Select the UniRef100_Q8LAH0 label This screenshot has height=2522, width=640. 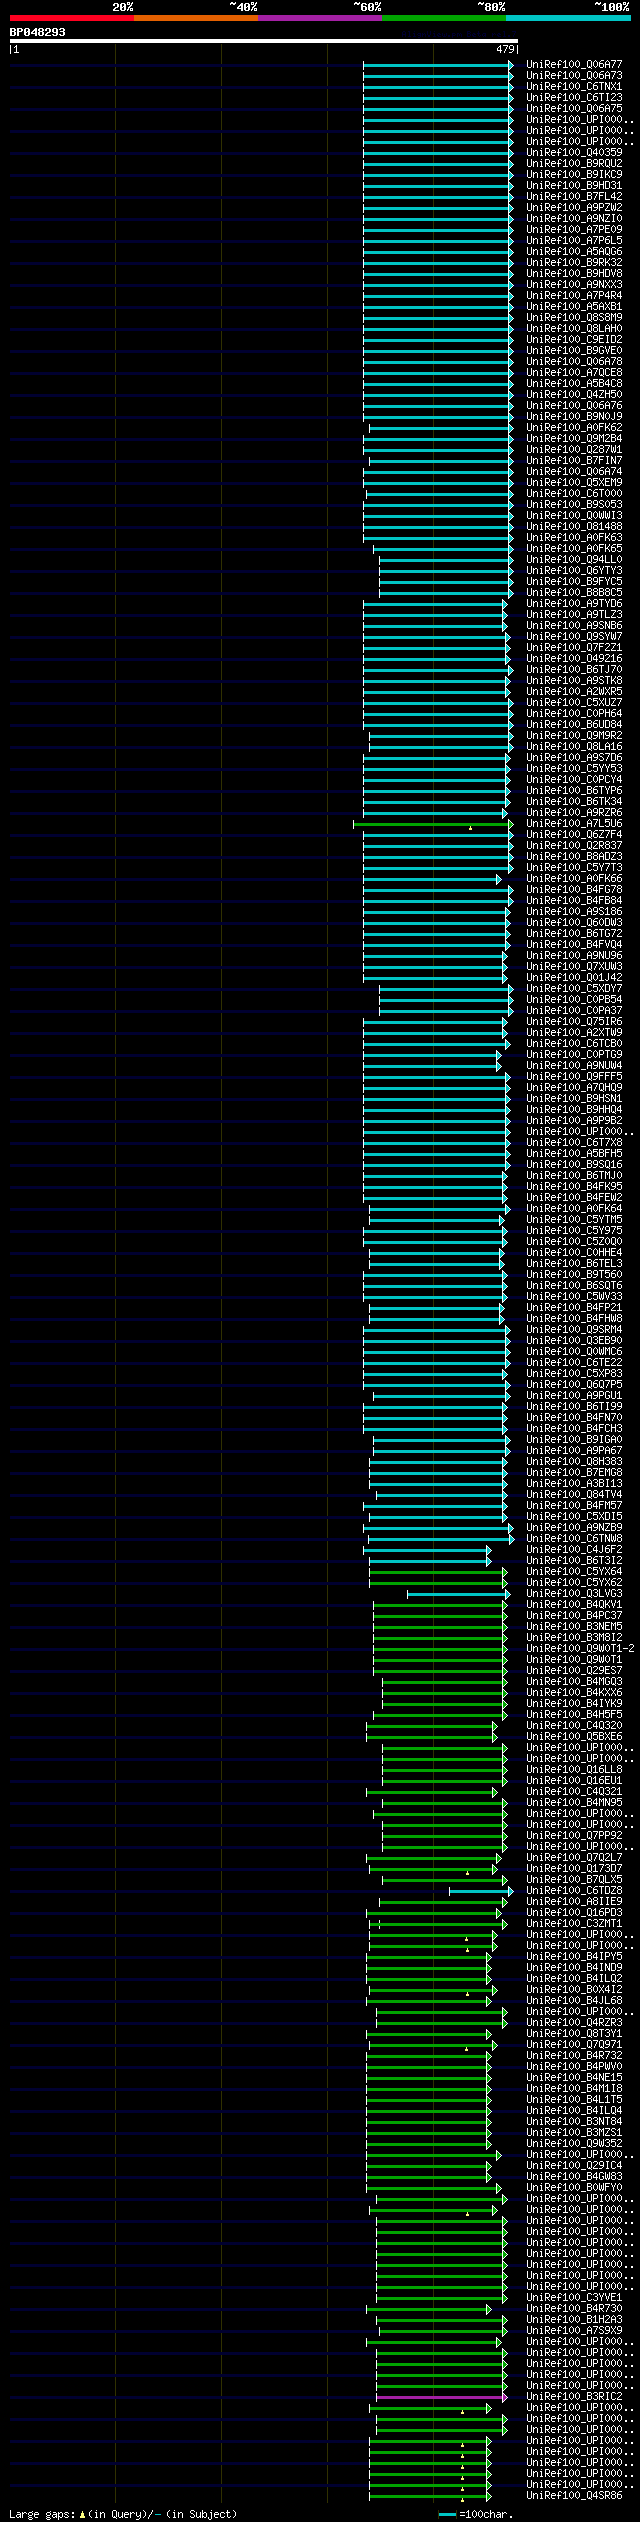[574, 329]
